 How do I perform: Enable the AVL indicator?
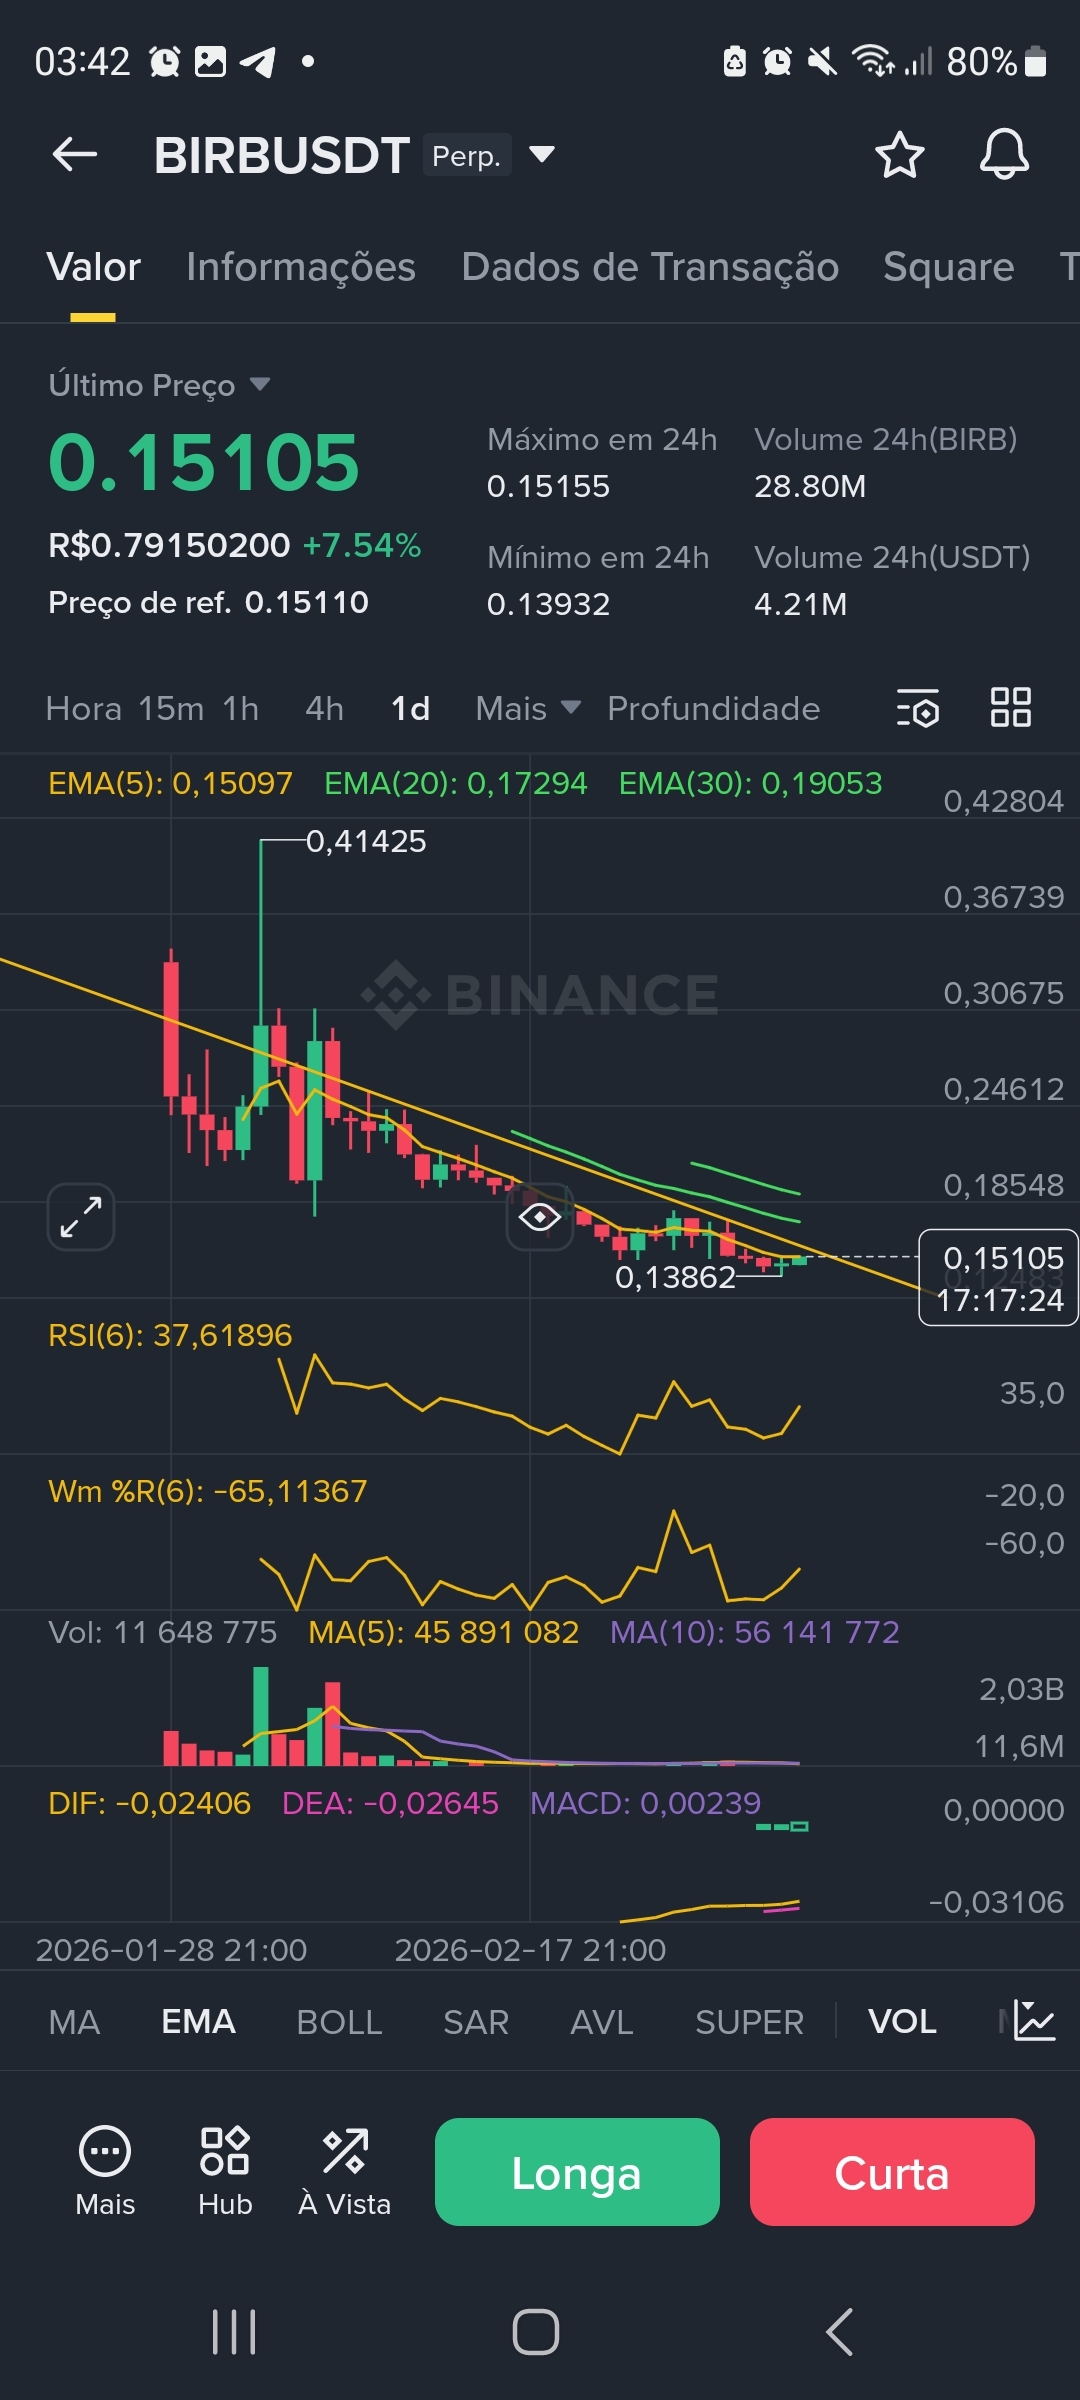point(602,2022)
